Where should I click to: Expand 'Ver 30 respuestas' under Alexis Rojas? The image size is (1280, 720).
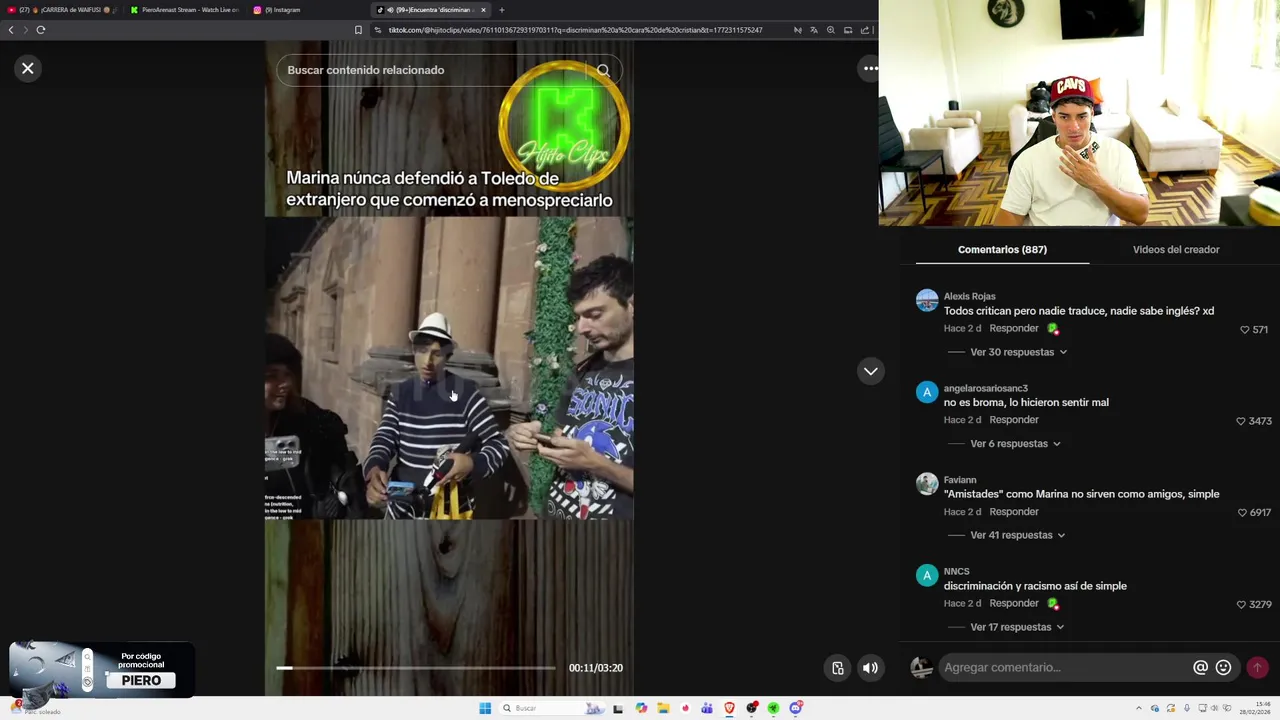tap(1018, 352)
